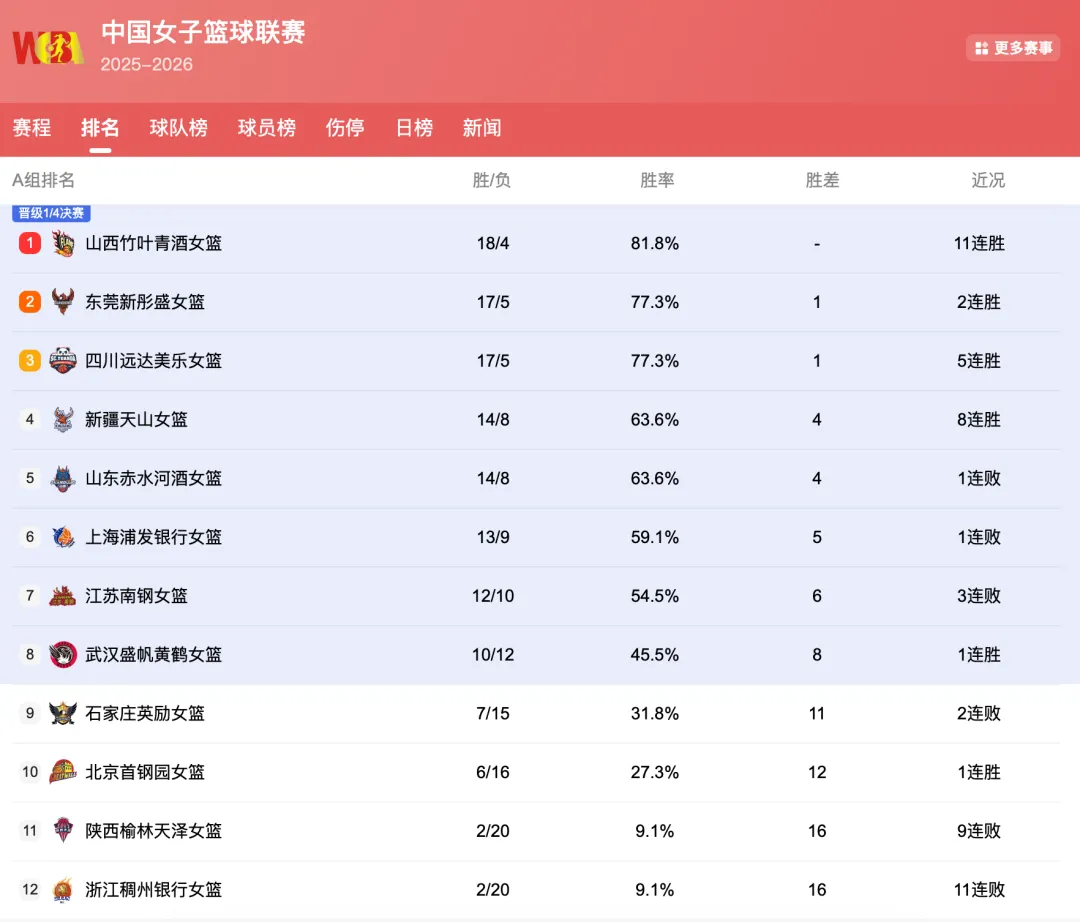The image size is (1080, 922).
Task: Select the 排名 tab
Action: click(x=100, y=127)
